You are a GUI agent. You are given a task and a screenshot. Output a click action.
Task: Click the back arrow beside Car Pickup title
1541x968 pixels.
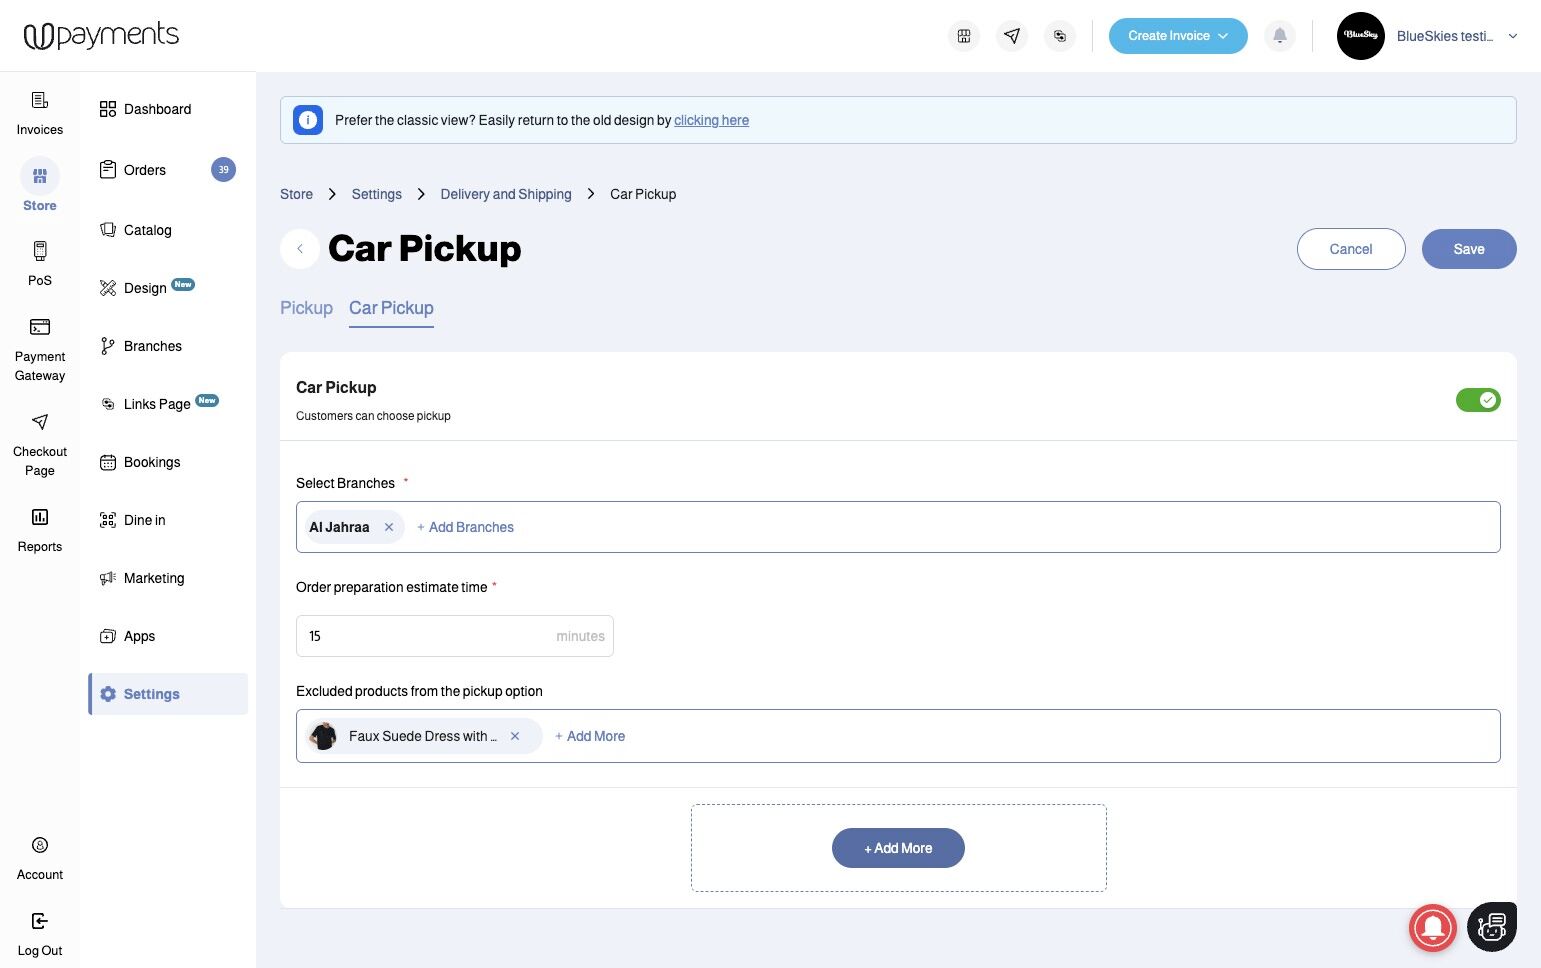pos(300,249)
